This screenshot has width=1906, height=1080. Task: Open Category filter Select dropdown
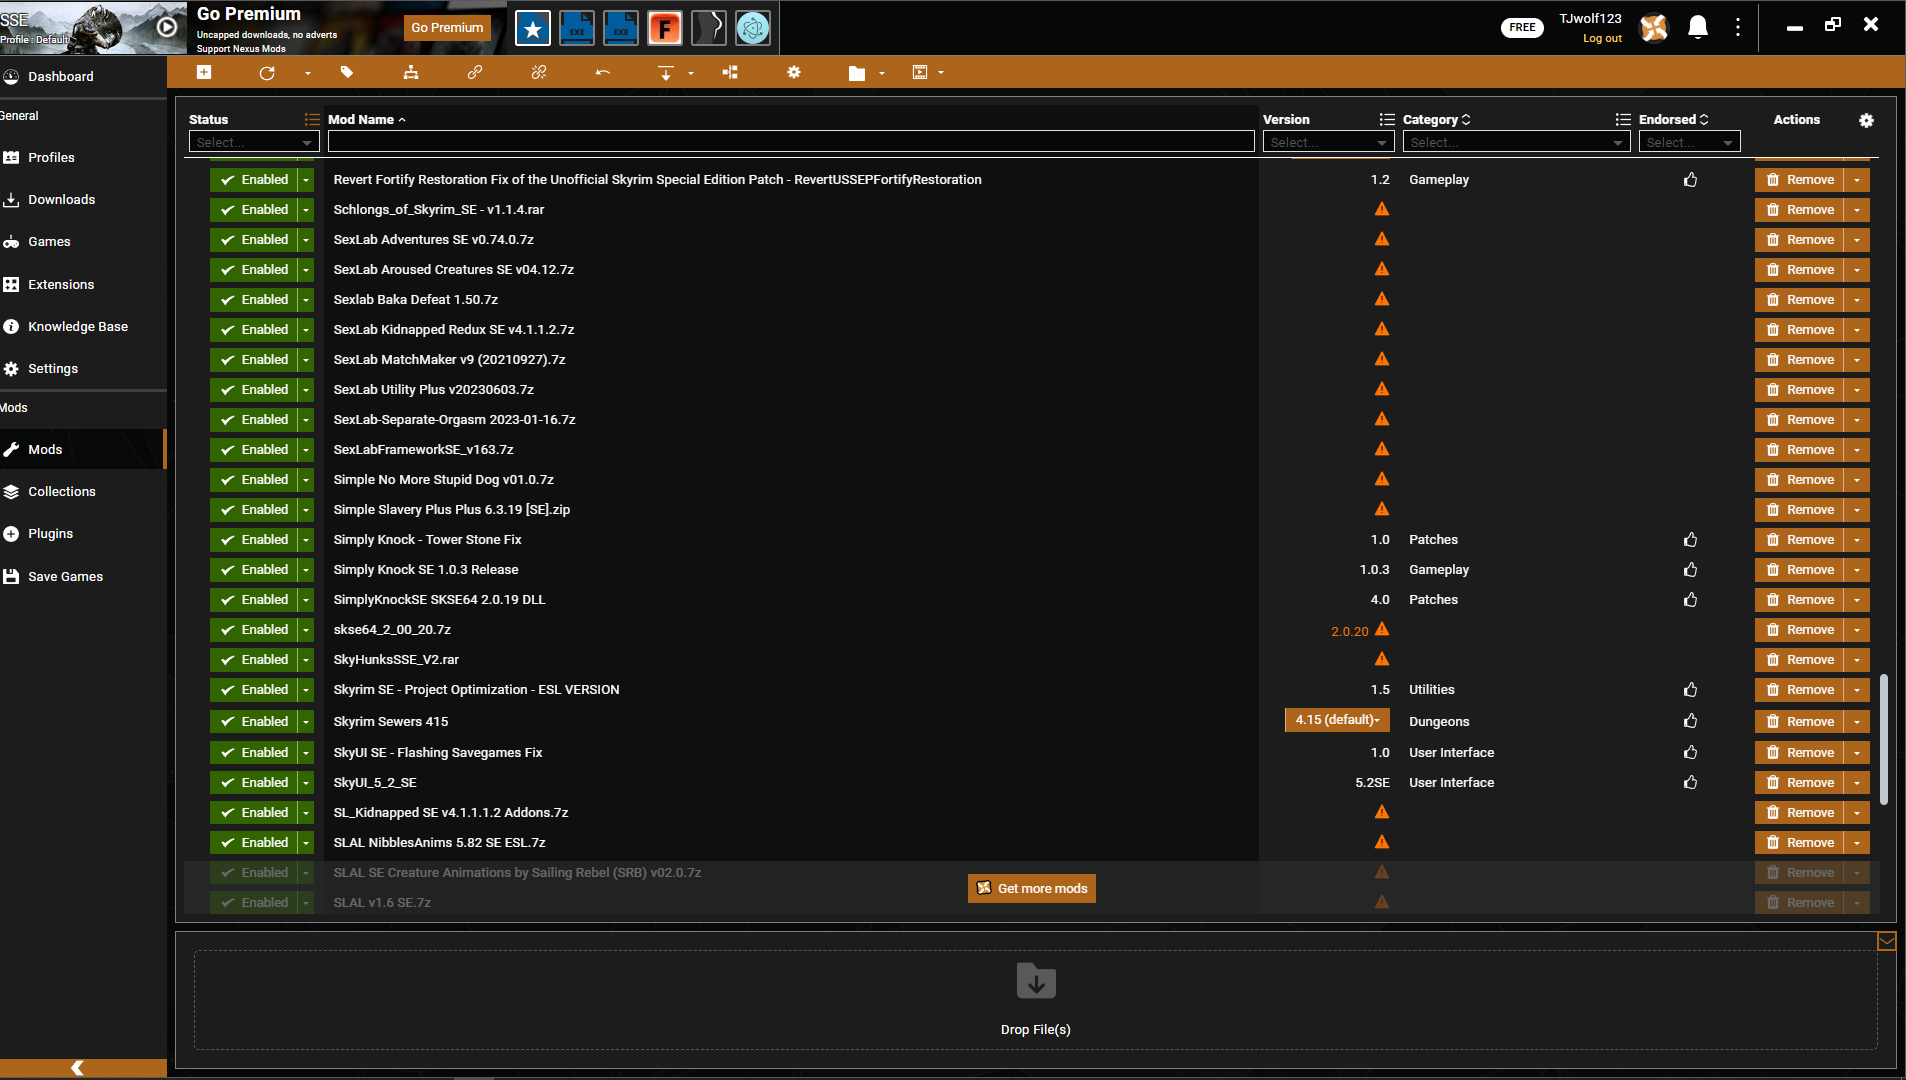pos(1516,142)
